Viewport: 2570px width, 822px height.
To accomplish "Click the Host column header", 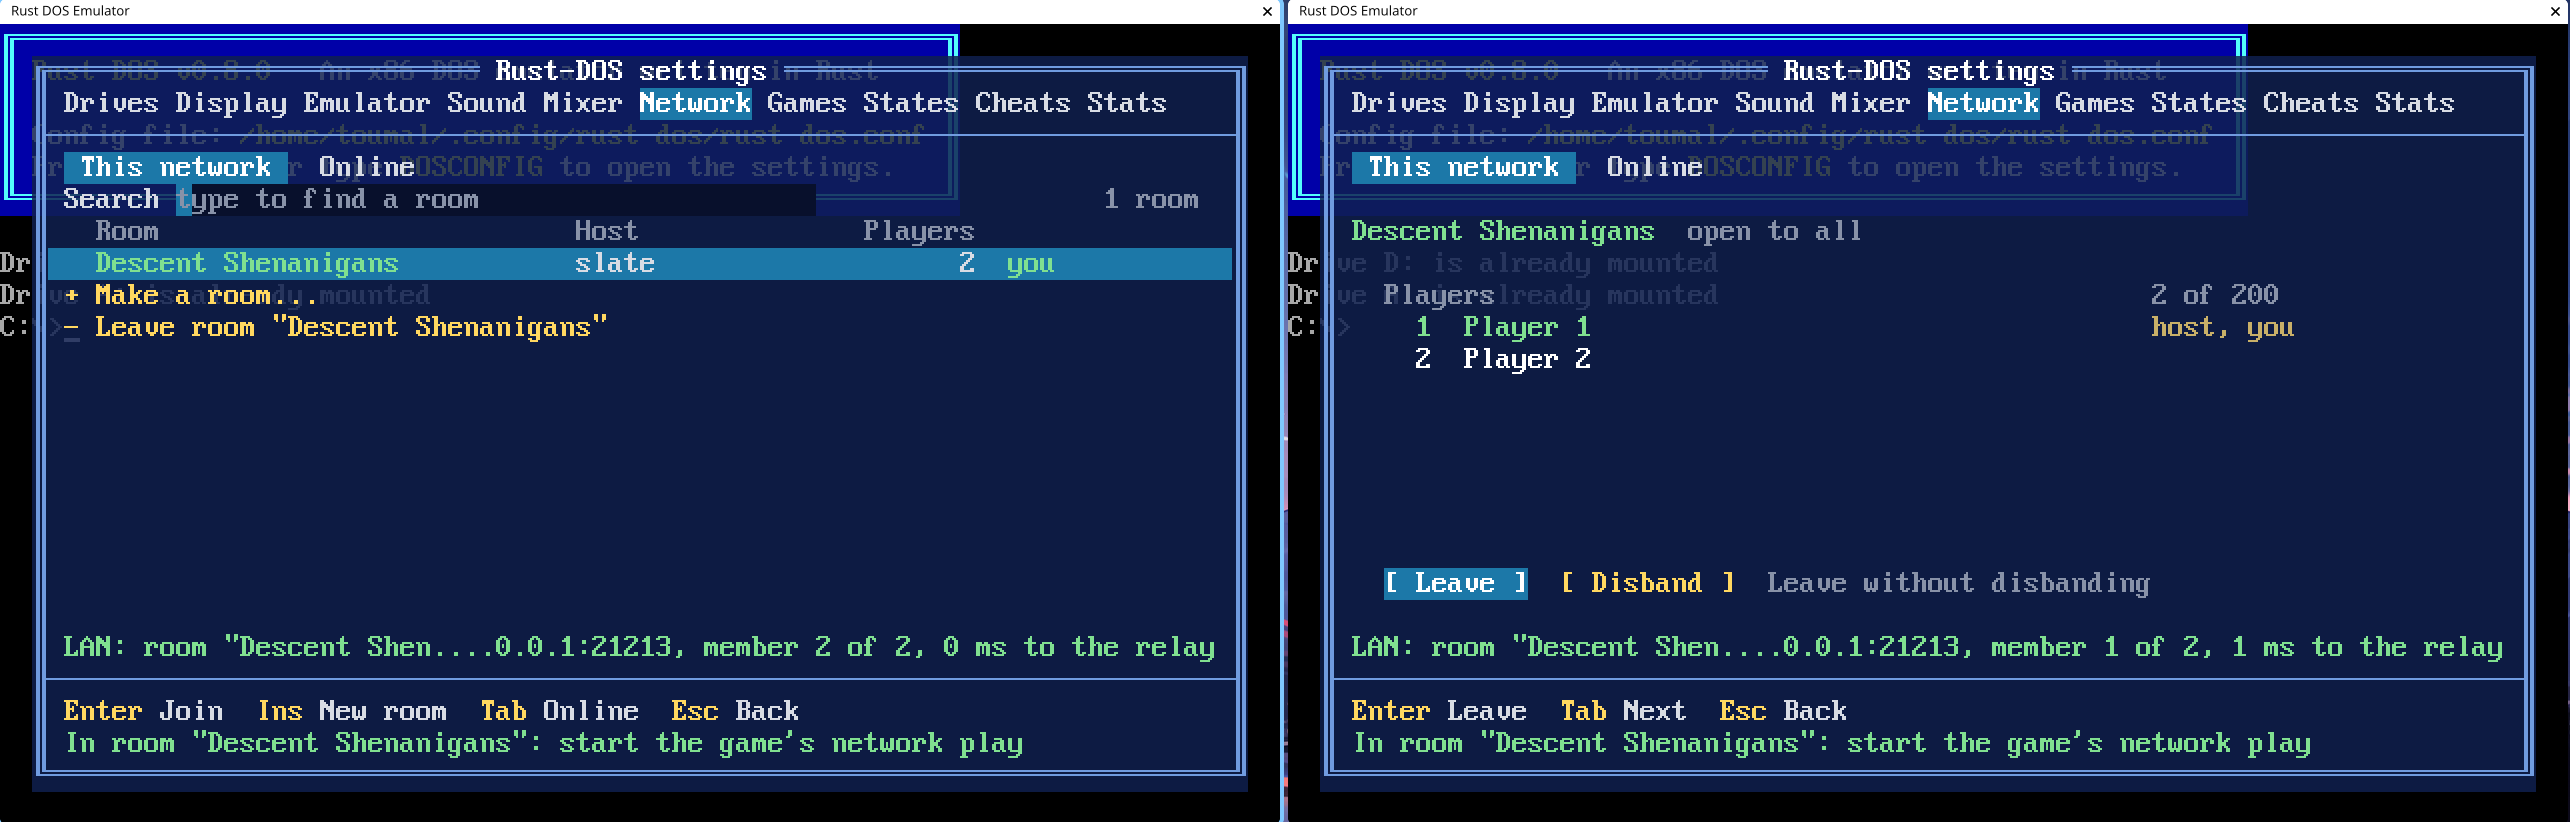I will [x=607, y=231].
